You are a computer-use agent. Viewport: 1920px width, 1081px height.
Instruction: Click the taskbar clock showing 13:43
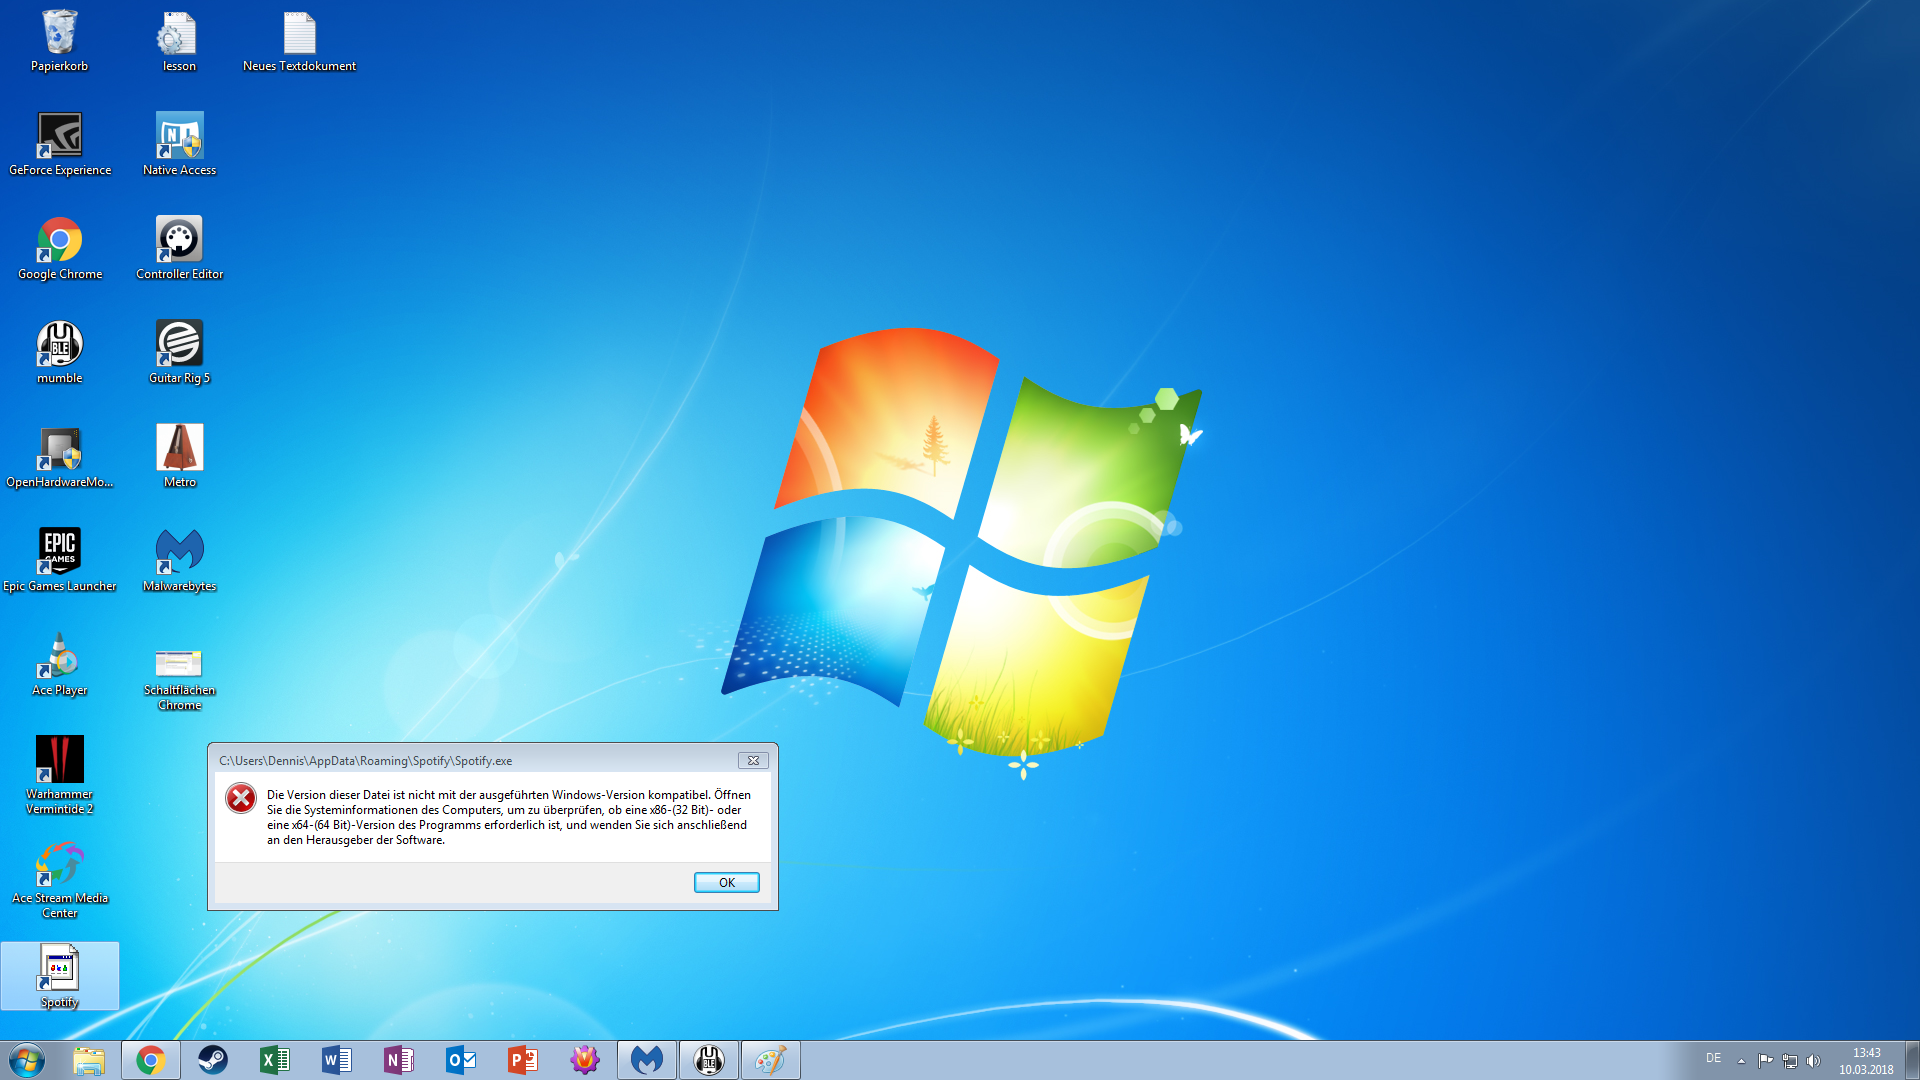pyautogui.click(x=1866, y=1060)
